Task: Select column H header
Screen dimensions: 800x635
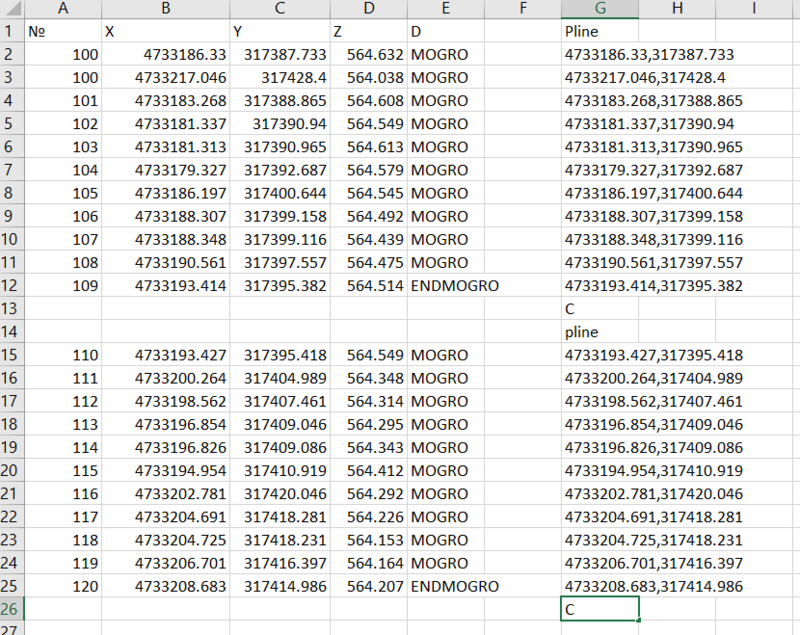Action: pyautogui.click(x=677, y=9)
